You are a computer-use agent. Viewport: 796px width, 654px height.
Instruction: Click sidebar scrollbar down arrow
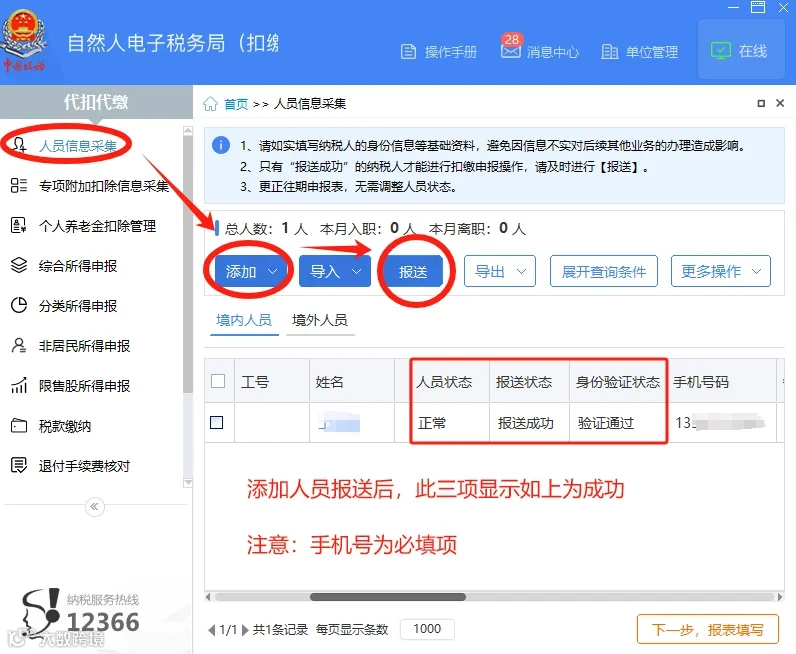tap(188, 483)
